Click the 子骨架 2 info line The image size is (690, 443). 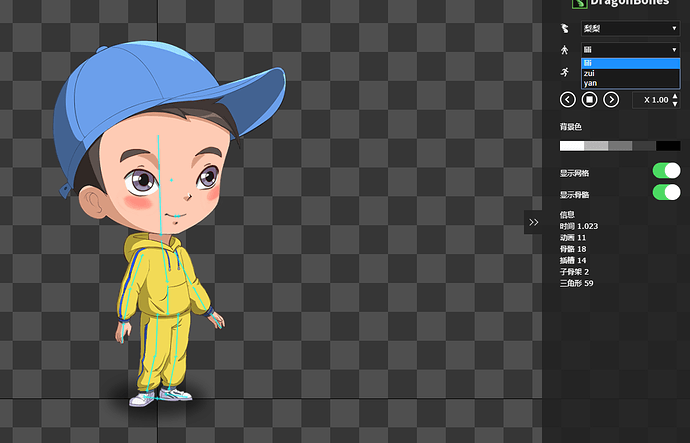(x=574, y=272)
